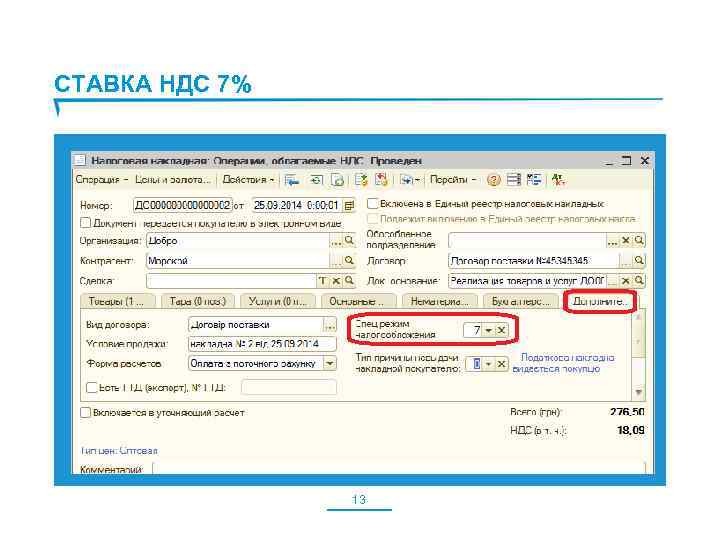Screen dimensions: 720x540
Task: Click the list-form icon after help
Action: (513, 180)
